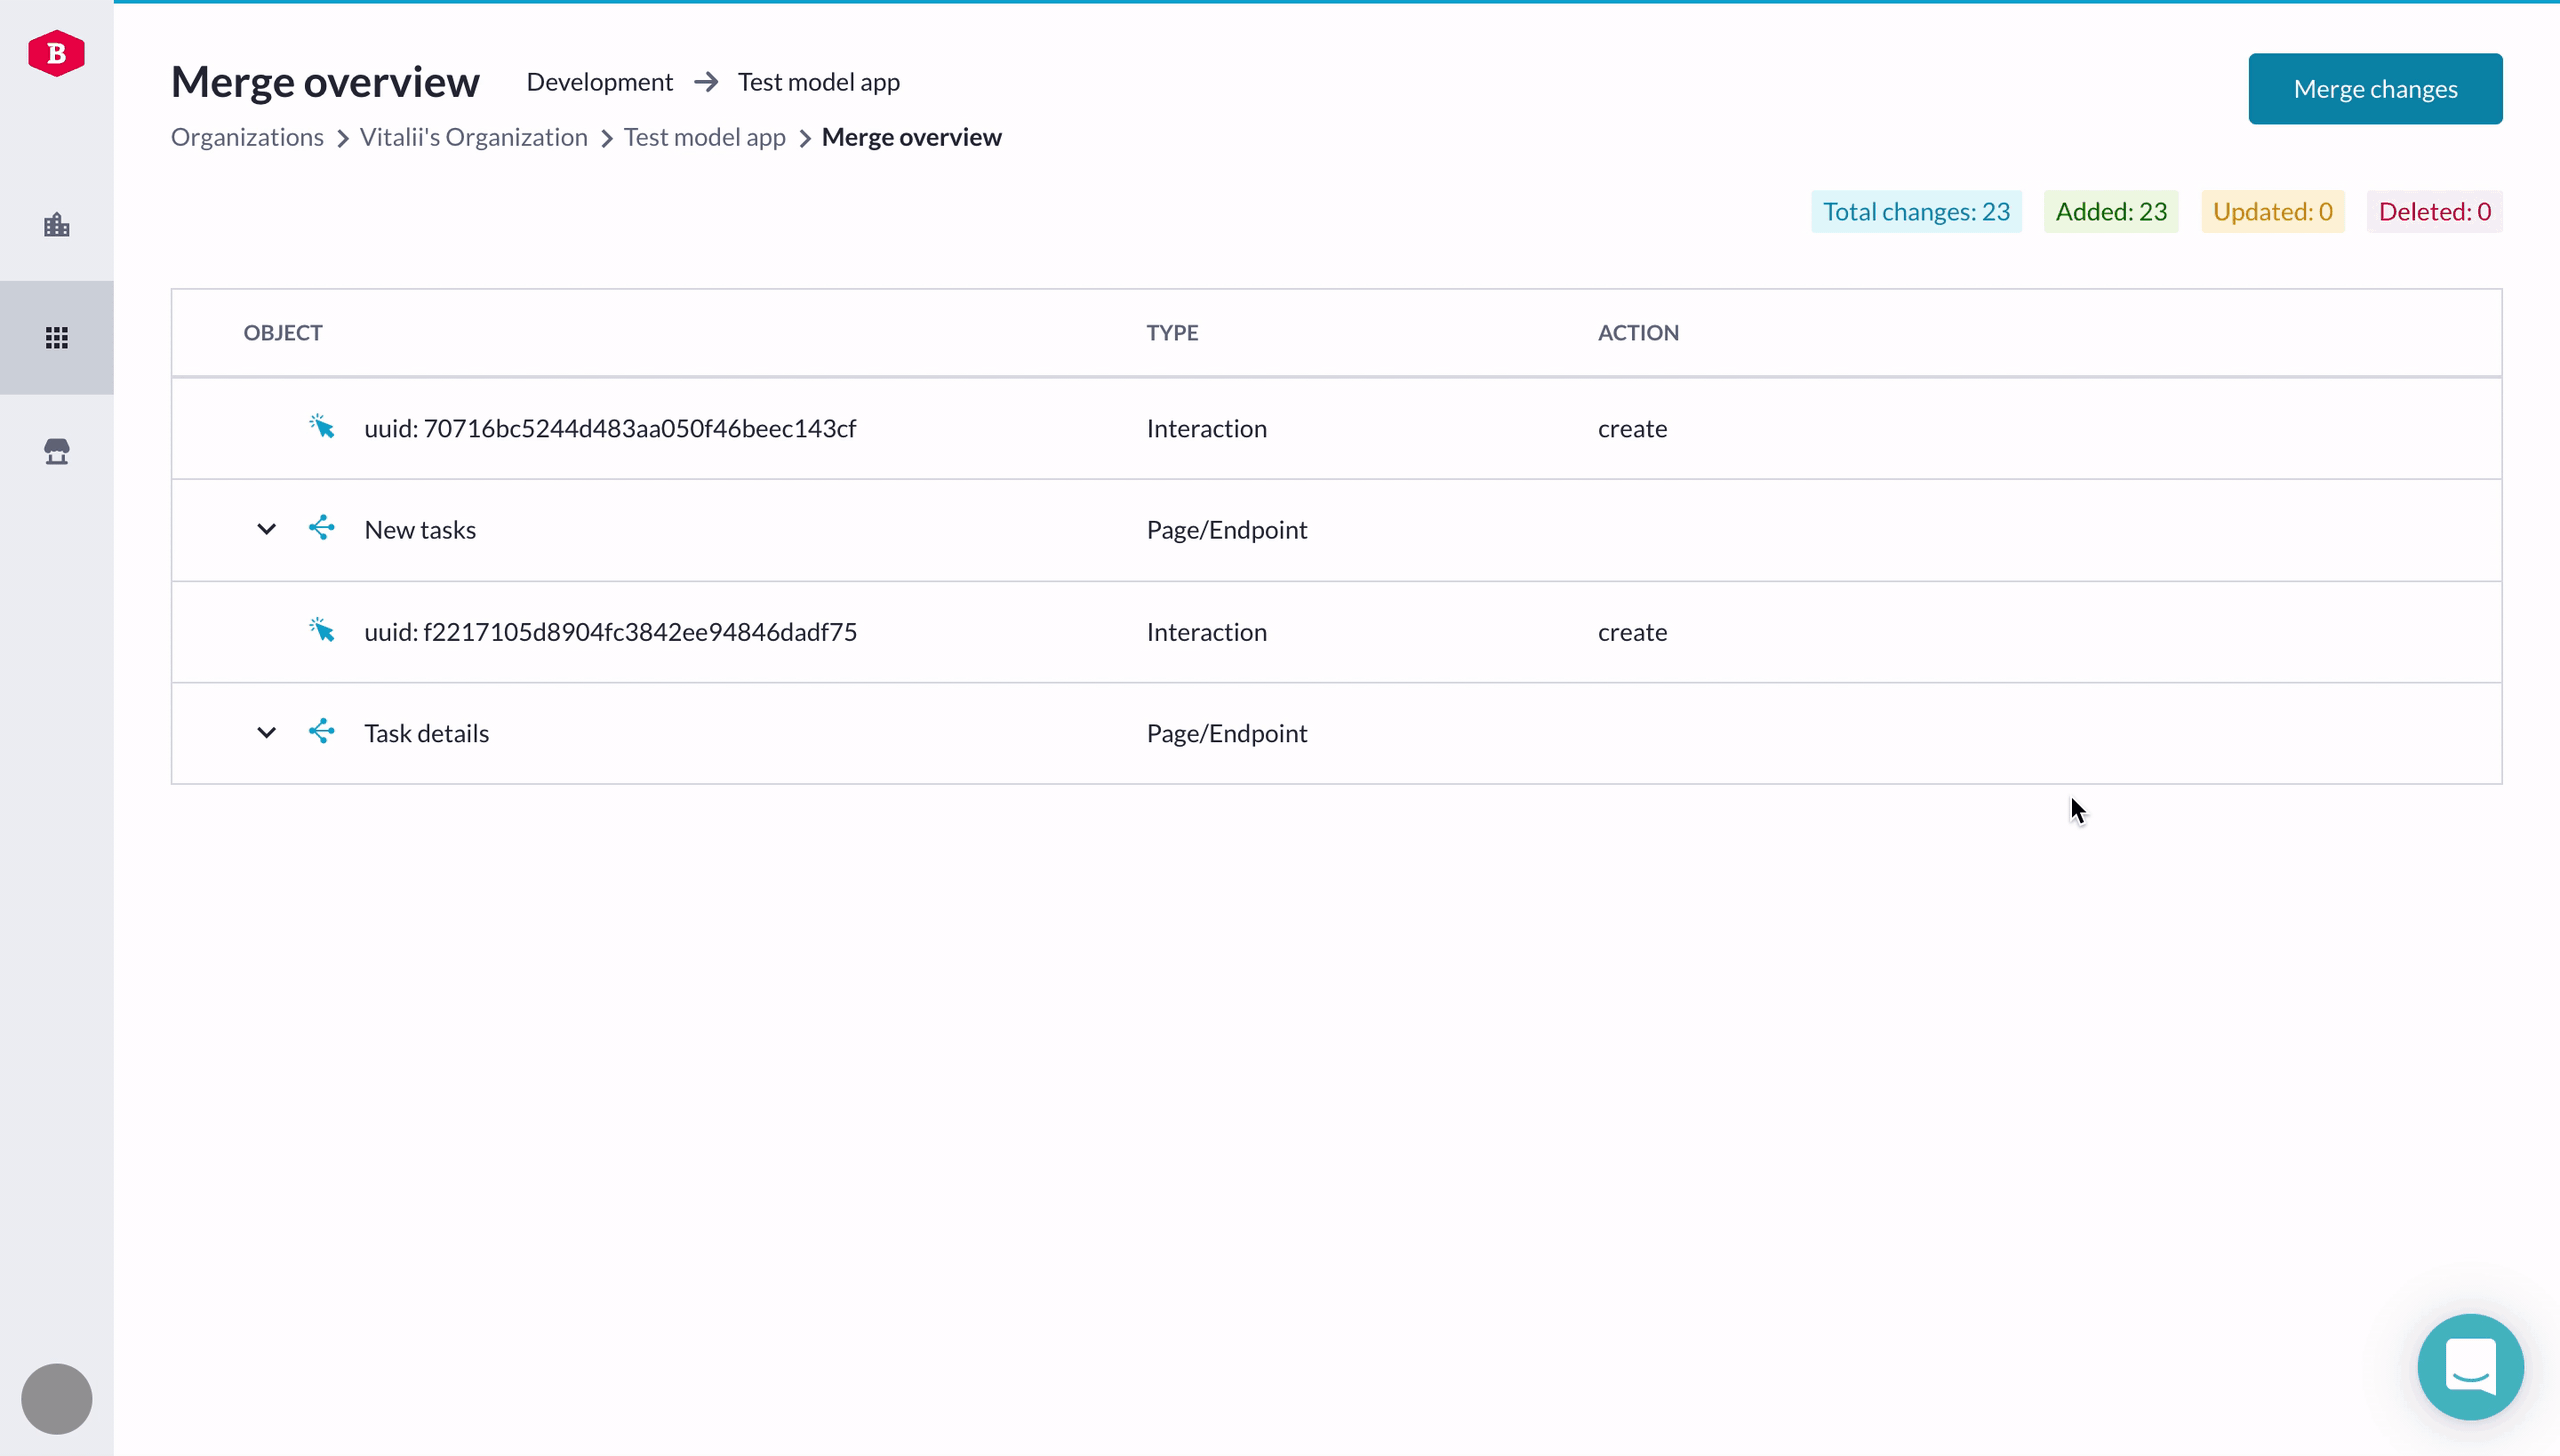Click the Test model app target label in header

coord(819,82)
